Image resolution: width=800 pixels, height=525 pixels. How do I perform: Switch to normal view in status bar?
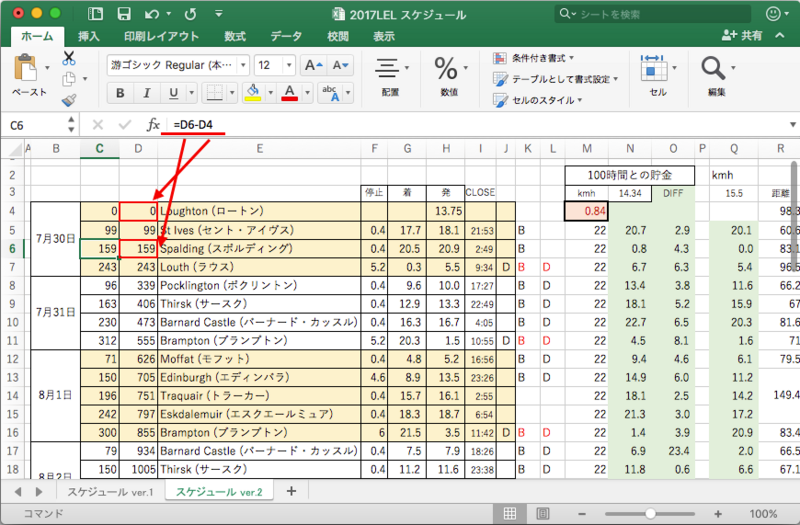click(x=510, y=514)
